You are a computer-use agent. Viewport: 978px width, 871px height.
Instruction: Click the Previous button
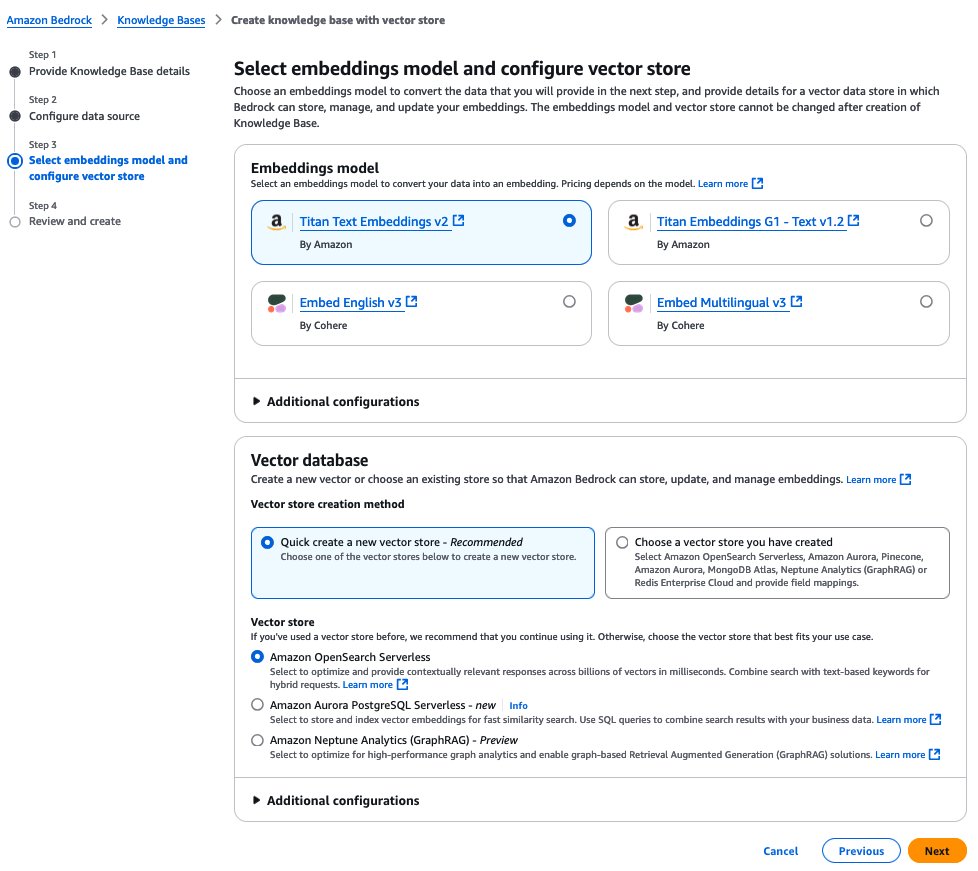click(861, 851)
